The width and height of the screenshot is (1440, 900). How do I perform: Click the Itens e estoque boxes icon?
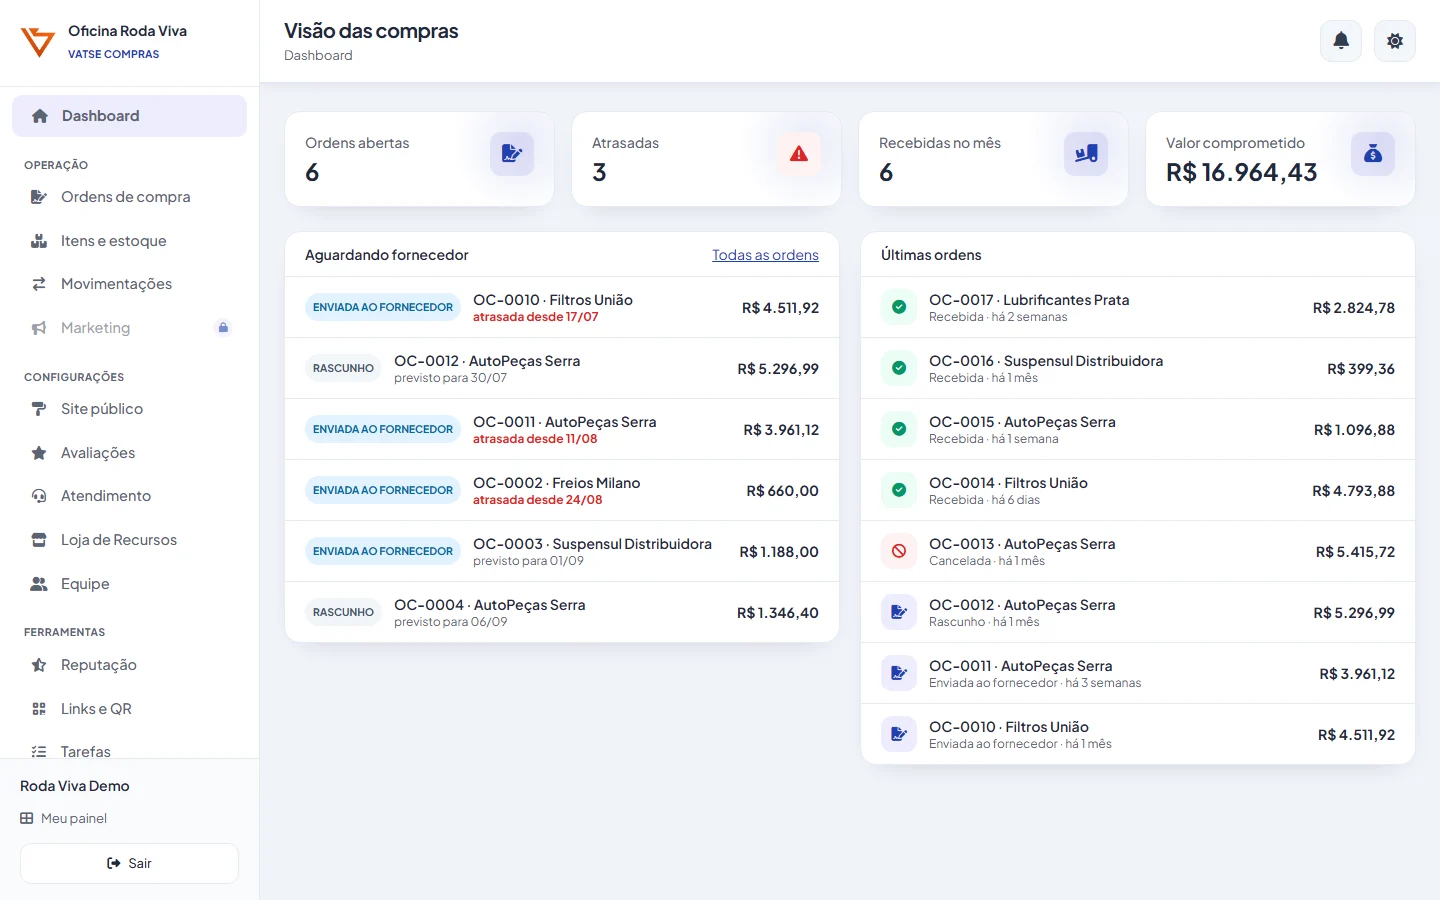coord(39,241)
